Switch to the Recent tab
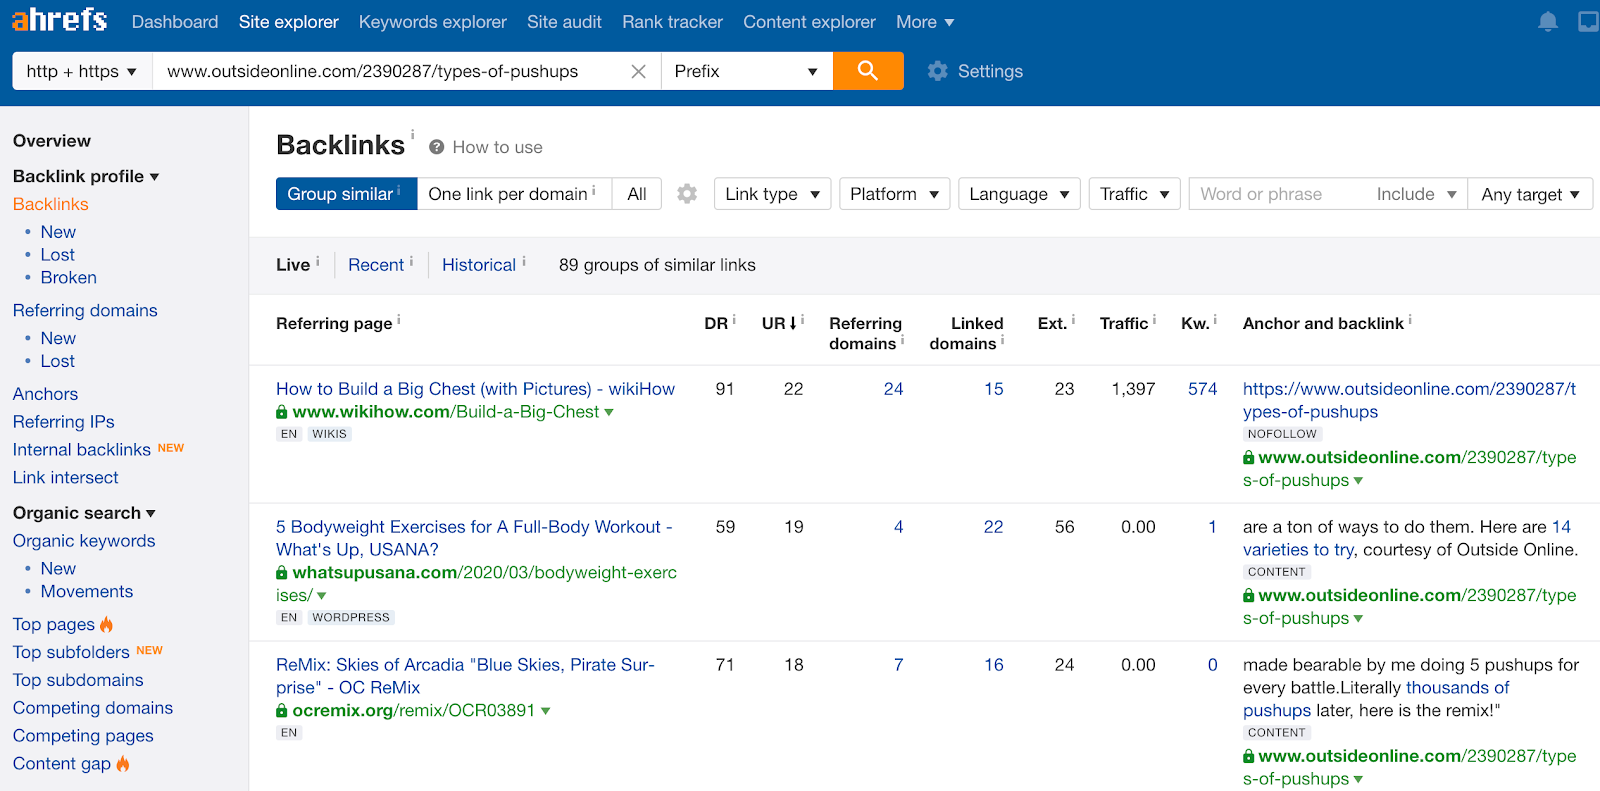 click(376, 265)
